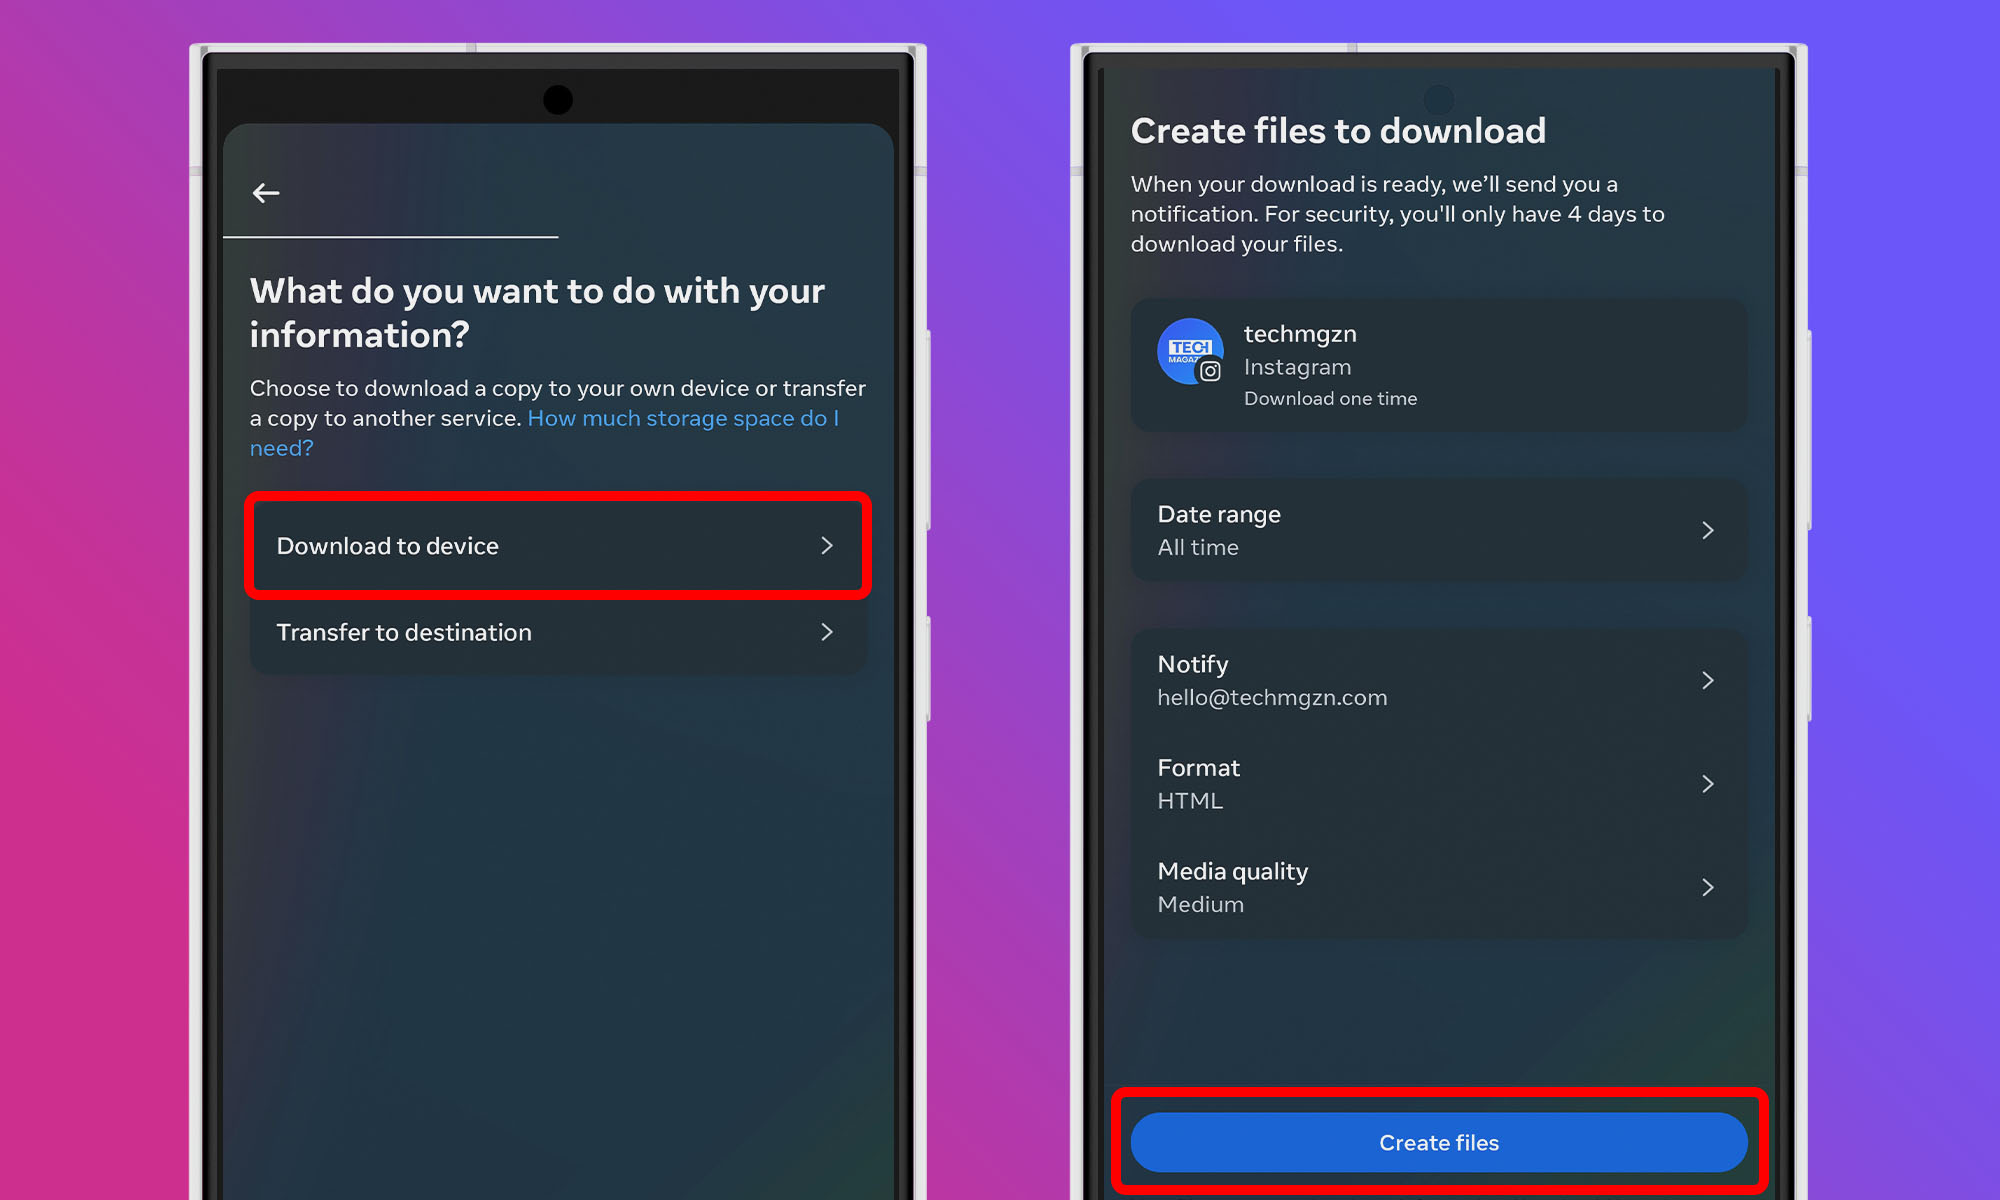This screenshot has height=1200, width=2000.
Task: Expand the Date range chevron
Action: click(x=1708, y=530)
